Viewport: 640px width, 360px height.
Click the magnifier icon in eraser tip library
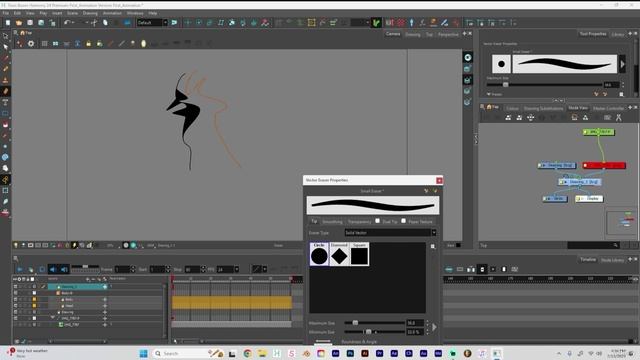[433, 247]
